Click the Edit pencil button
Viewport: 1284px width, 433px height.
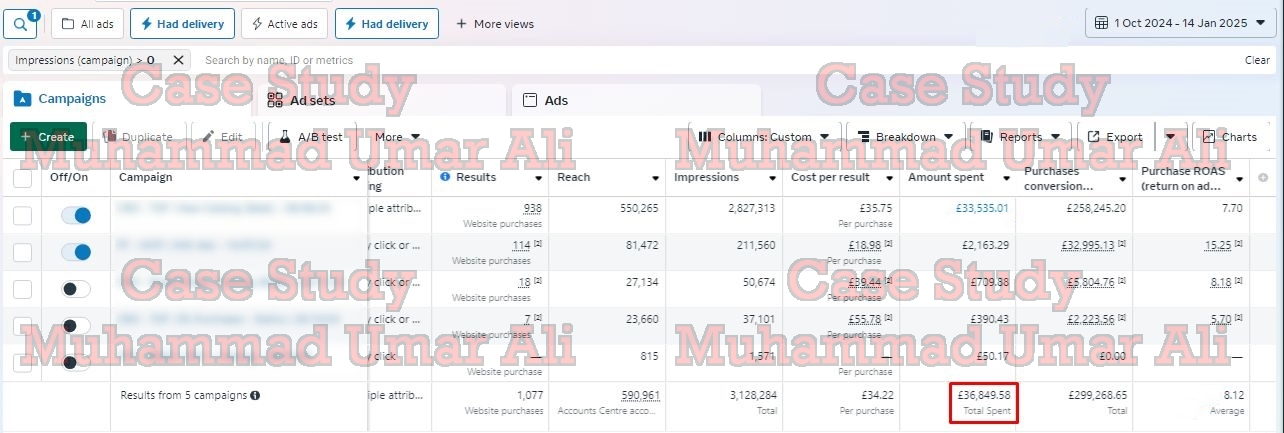pyautogui.click(x=222, y=137)
